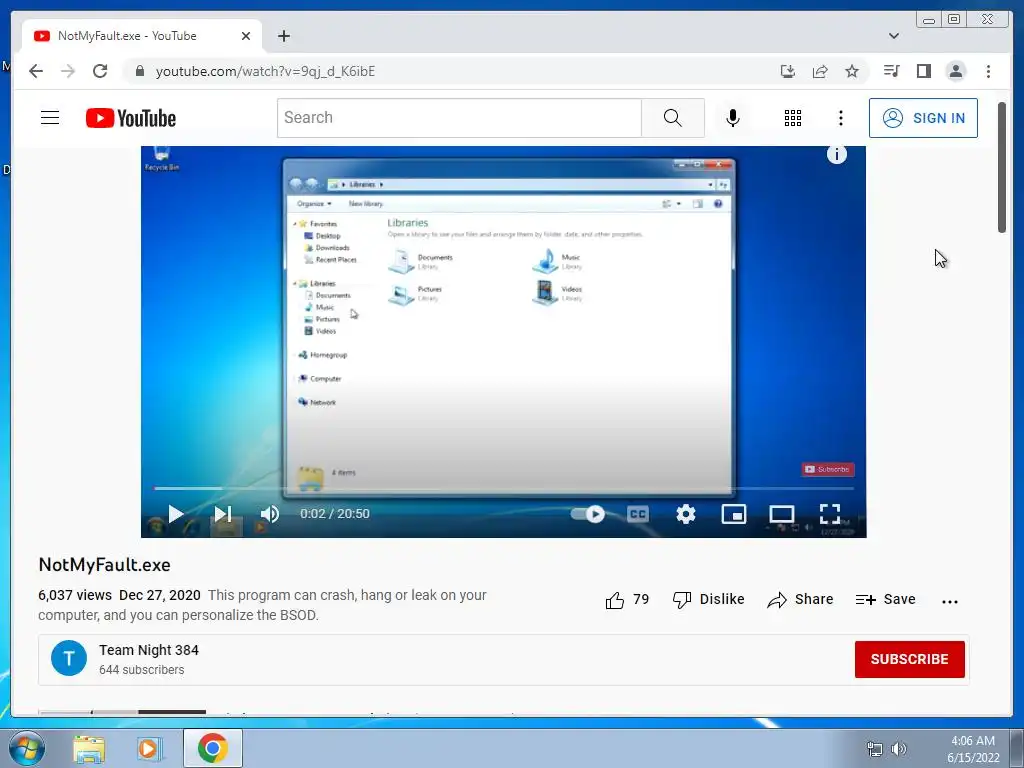Click the URL address bar
This screenshot has height=768, width=1024.
pos(451,71)
